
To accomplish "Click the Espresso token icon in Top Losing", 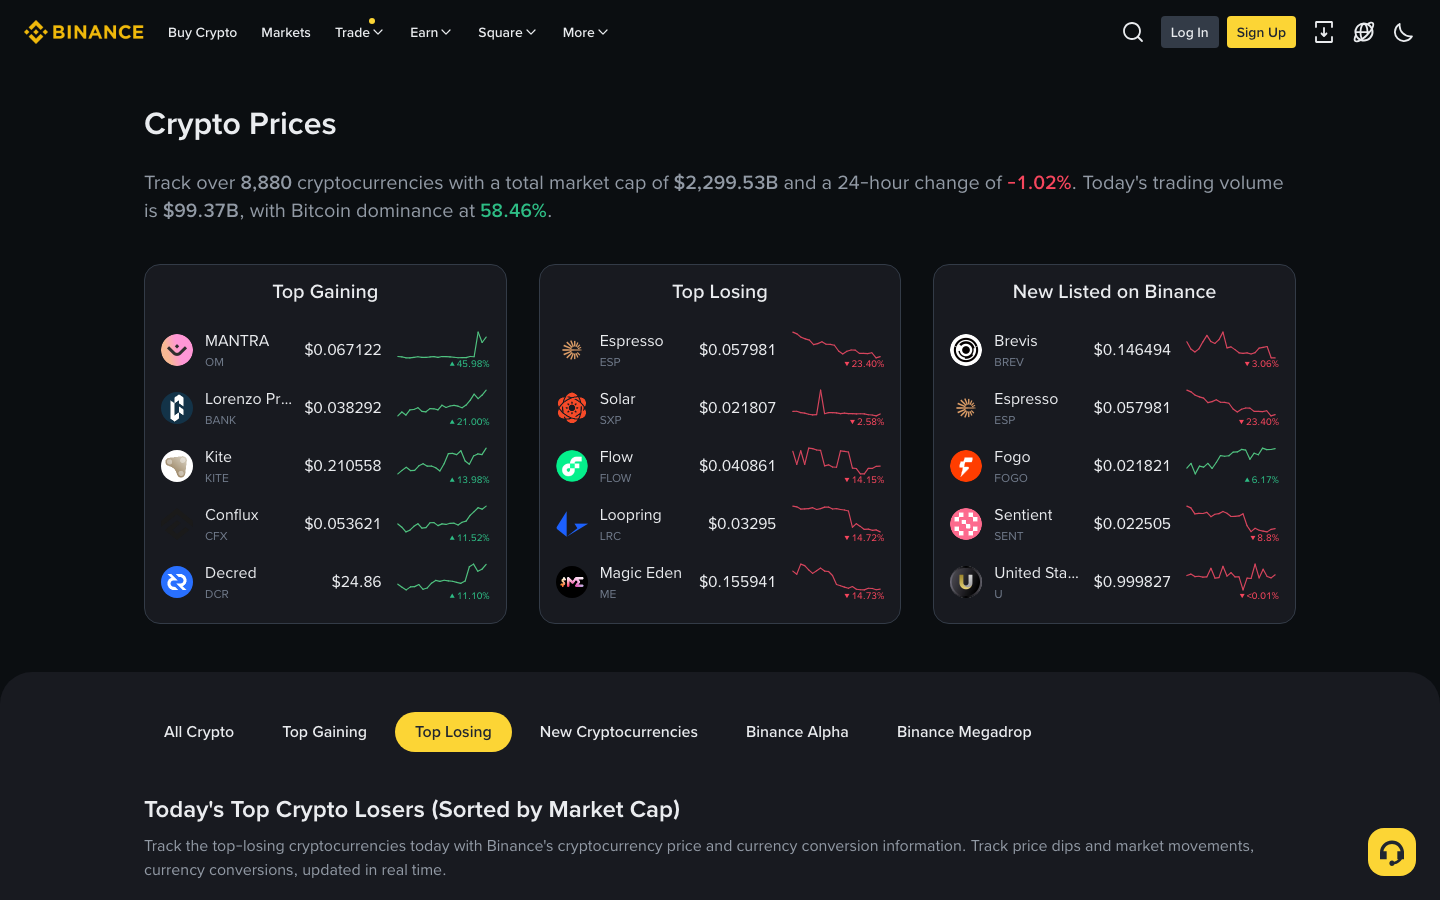I will [x=572, y=349].
